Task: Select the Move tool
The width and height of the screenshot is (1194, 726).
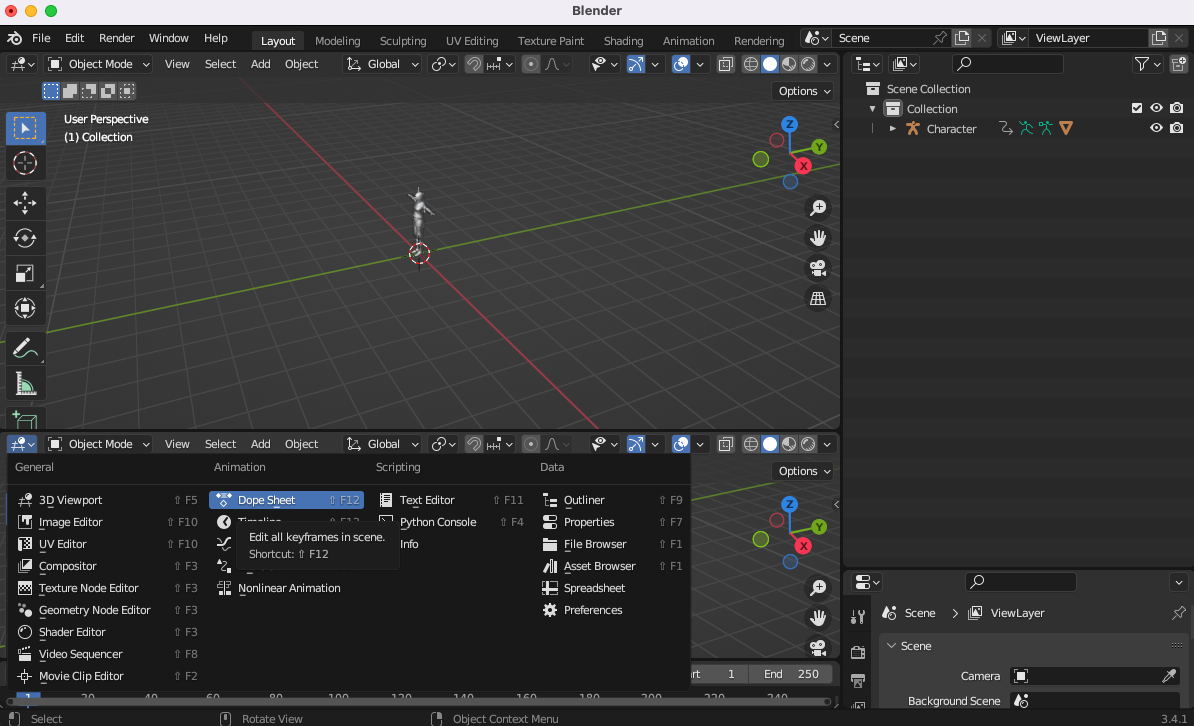Action: 25,203
